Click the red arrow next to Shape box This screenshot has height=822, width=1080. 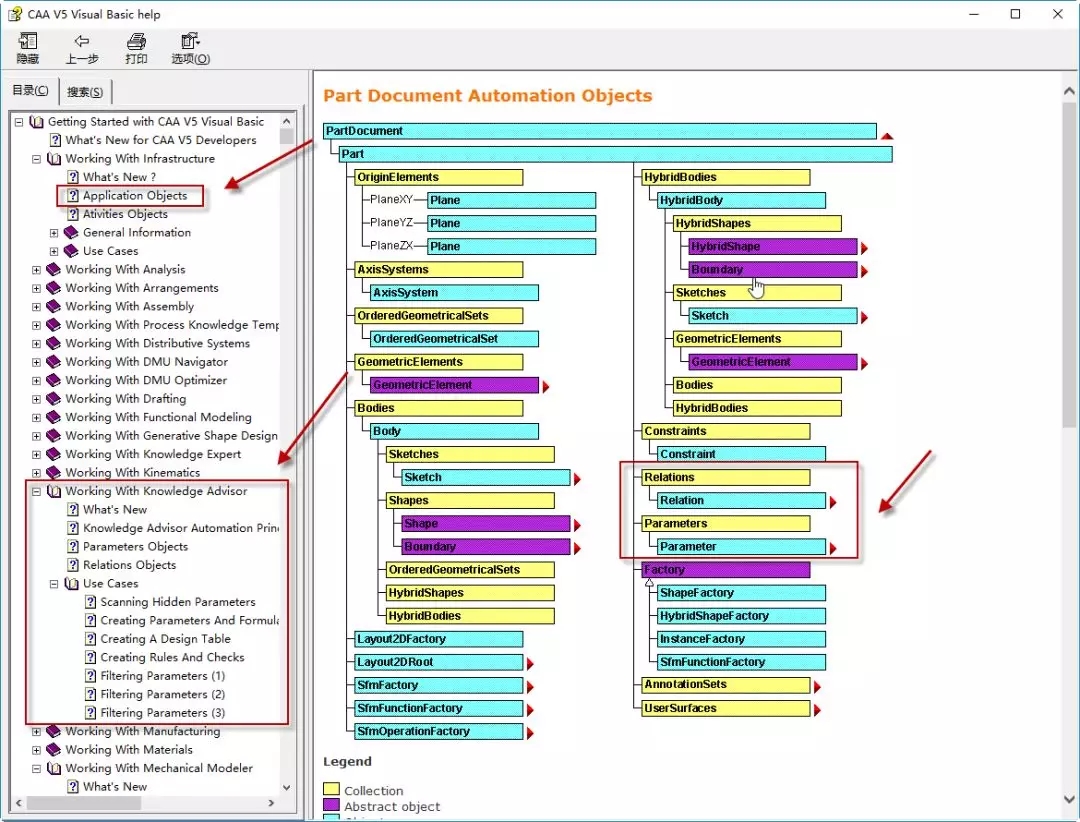(577, 526)
